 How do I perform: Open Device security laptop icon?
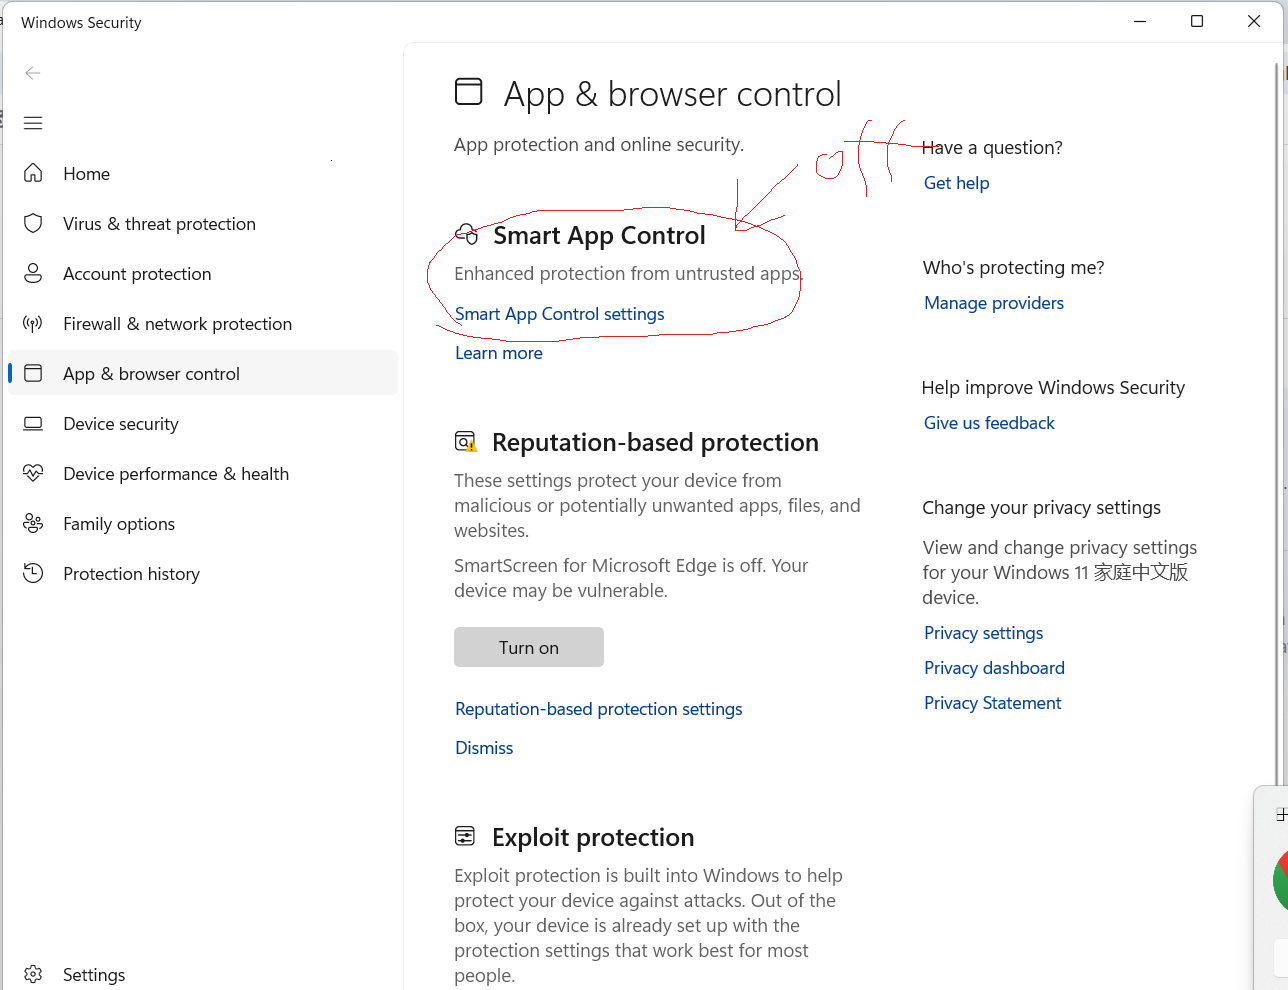[x=33, y=424]
